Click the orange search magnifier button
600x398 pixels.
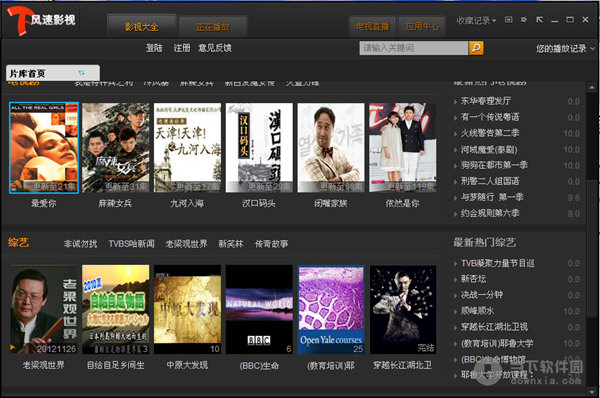[476, 48]
